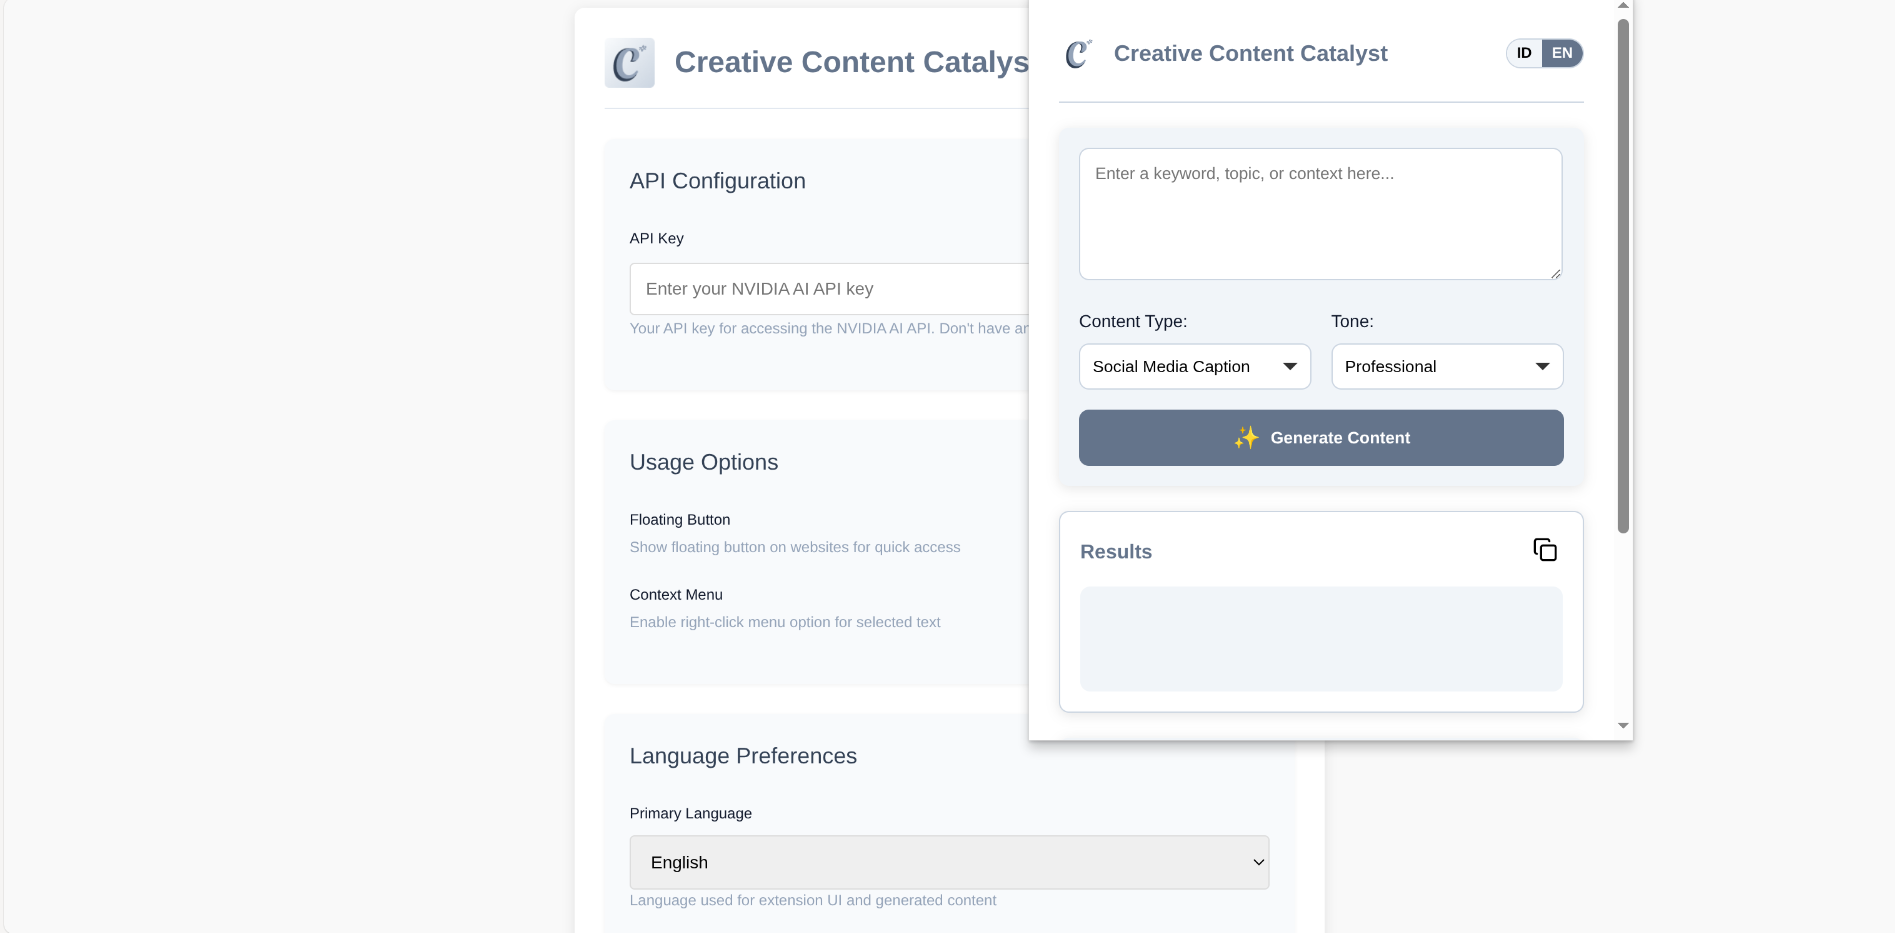Open the Tone dropdown showing Professional

[1447, 366]
